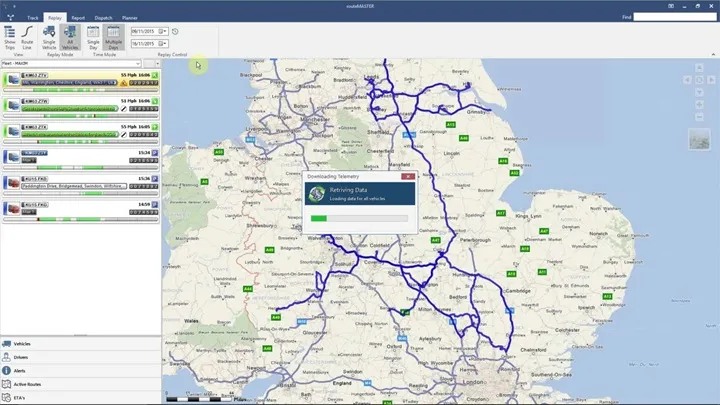This screenshot has width=720, height=405.
Task: Click the warning triangle on first vehicle
Action: (x=124, y=83)
